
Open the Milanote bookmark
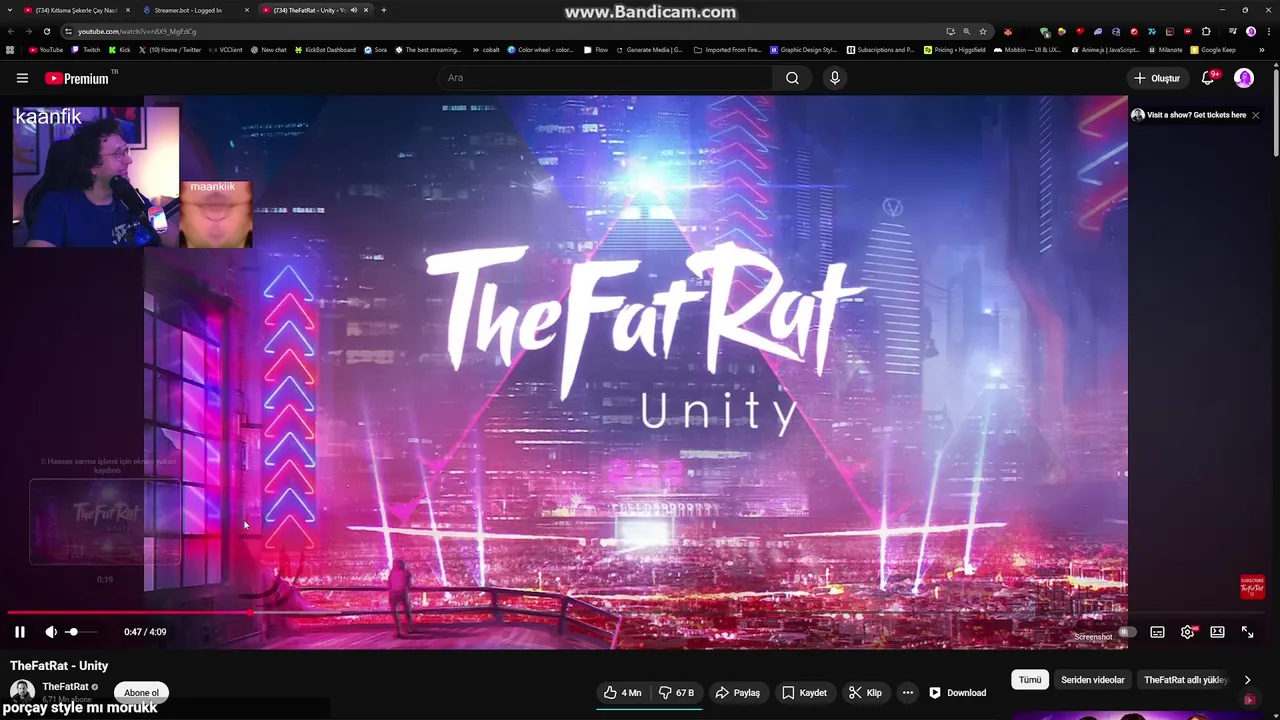[x=1164, y=49]
